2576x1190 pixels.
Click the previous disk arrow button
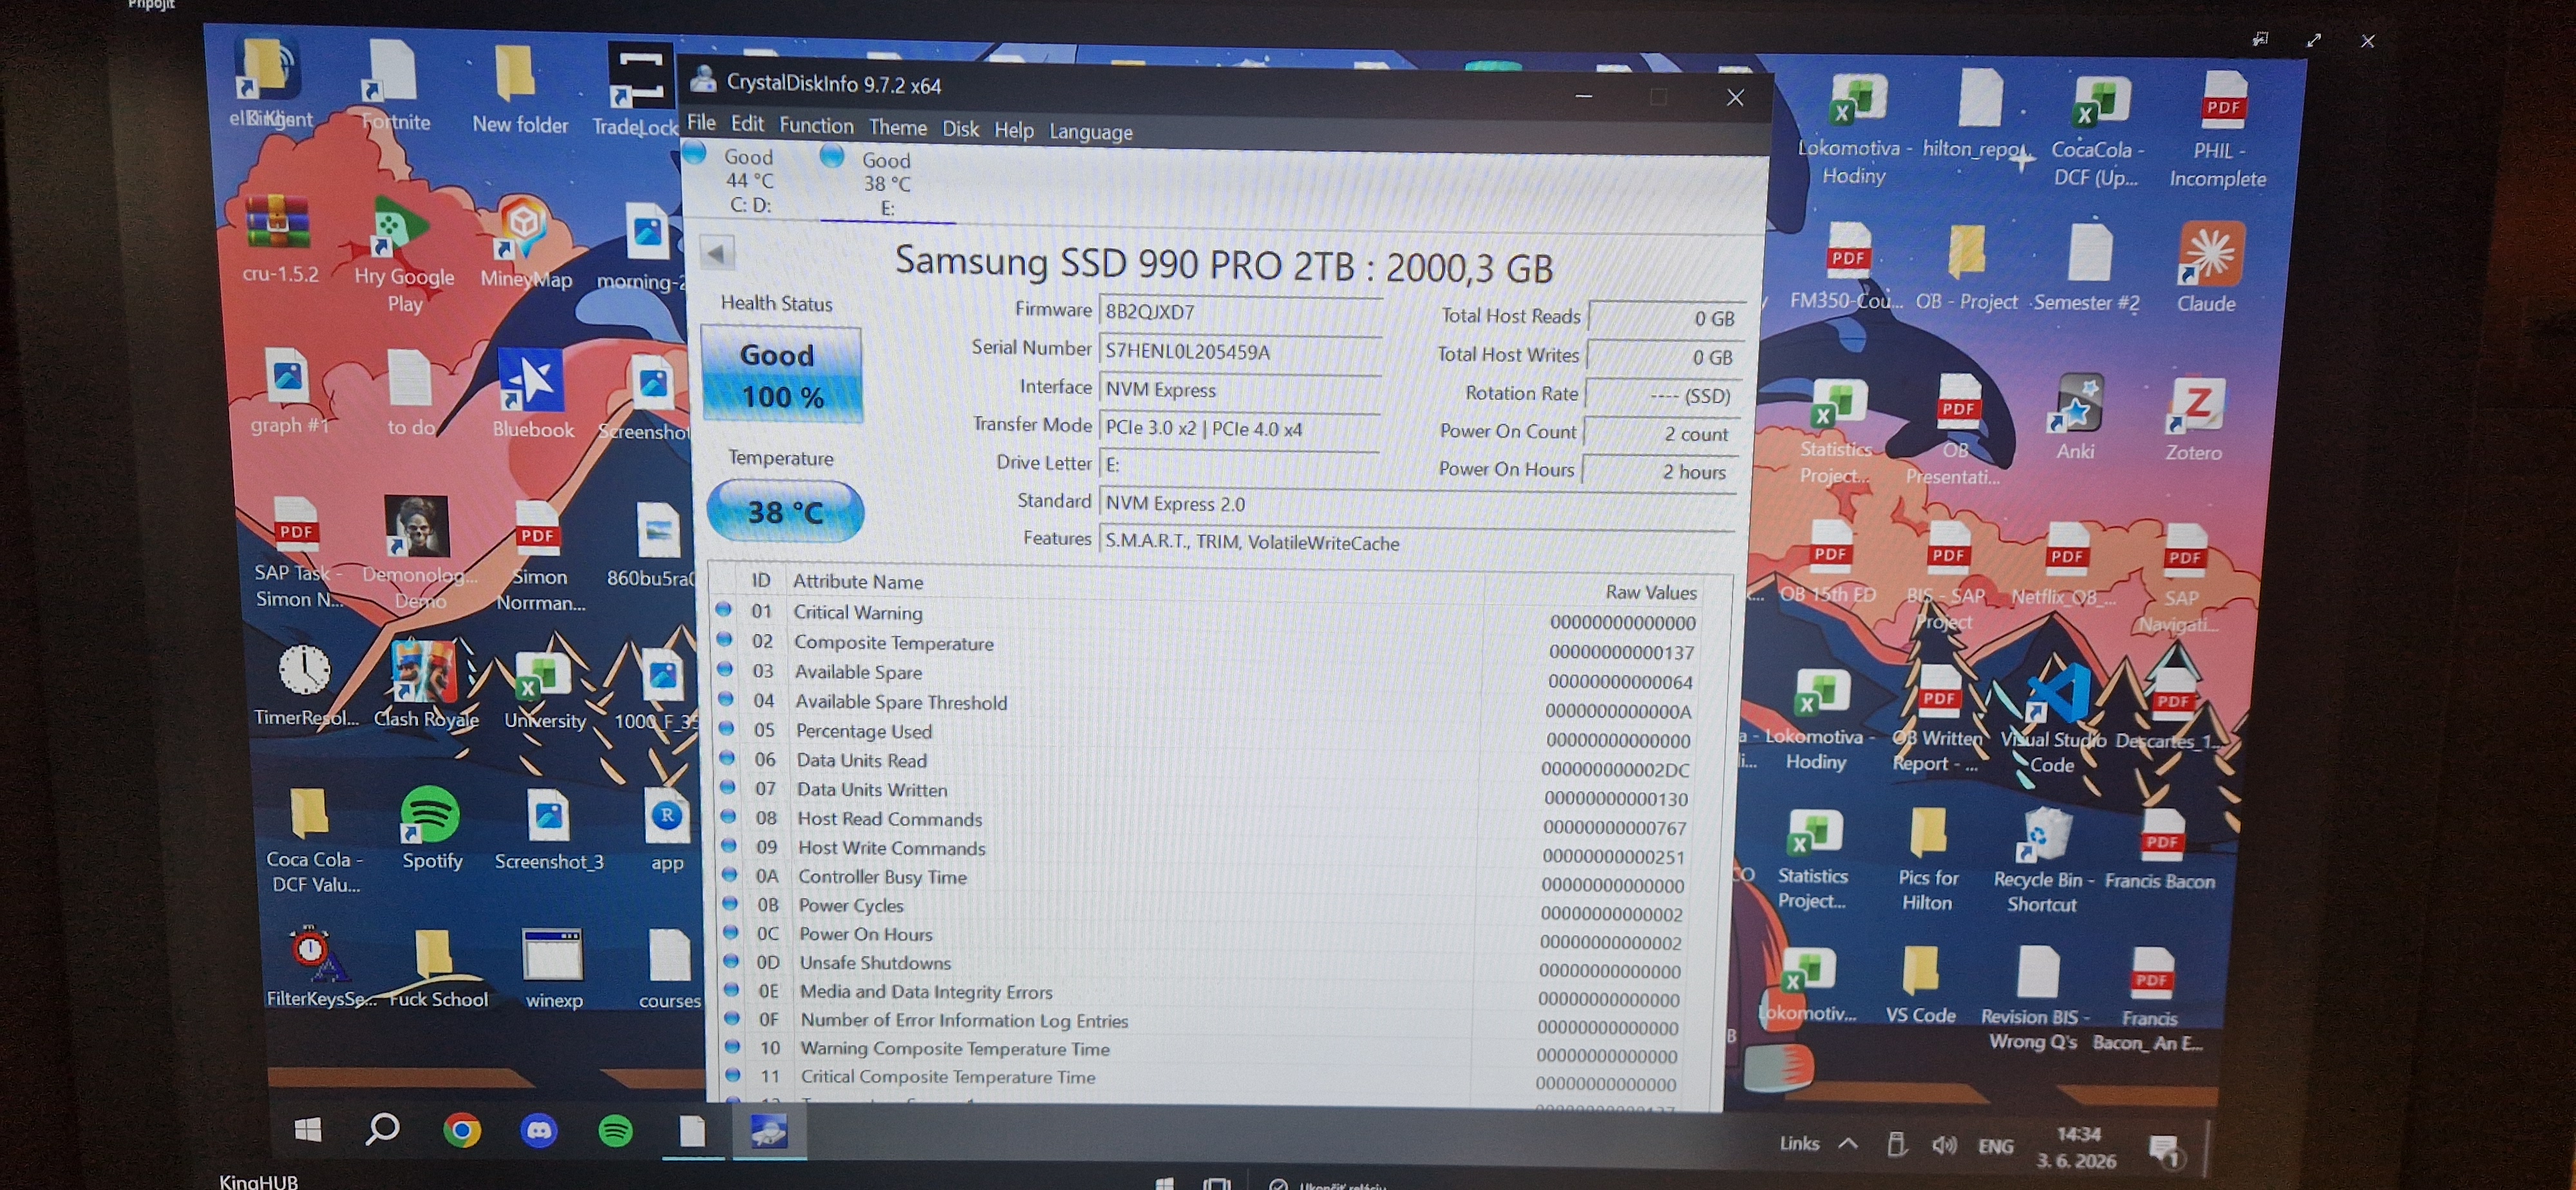[x=716, y=252]
